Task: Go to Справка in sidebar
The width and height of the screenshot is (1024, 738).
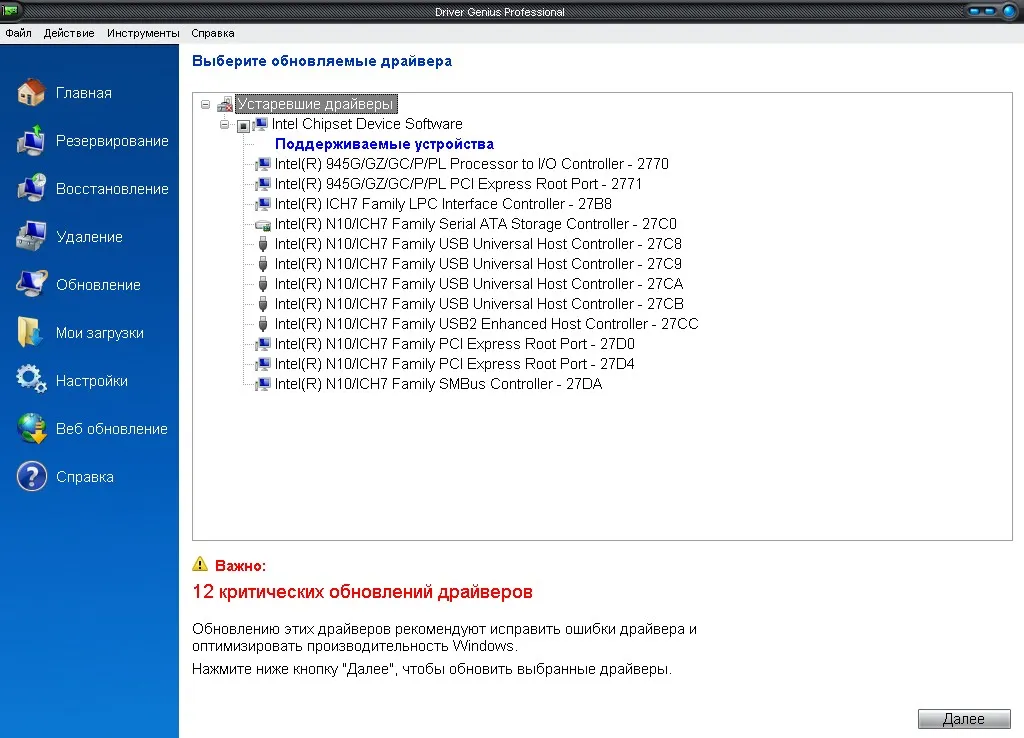Action: [x=85, y=477]
